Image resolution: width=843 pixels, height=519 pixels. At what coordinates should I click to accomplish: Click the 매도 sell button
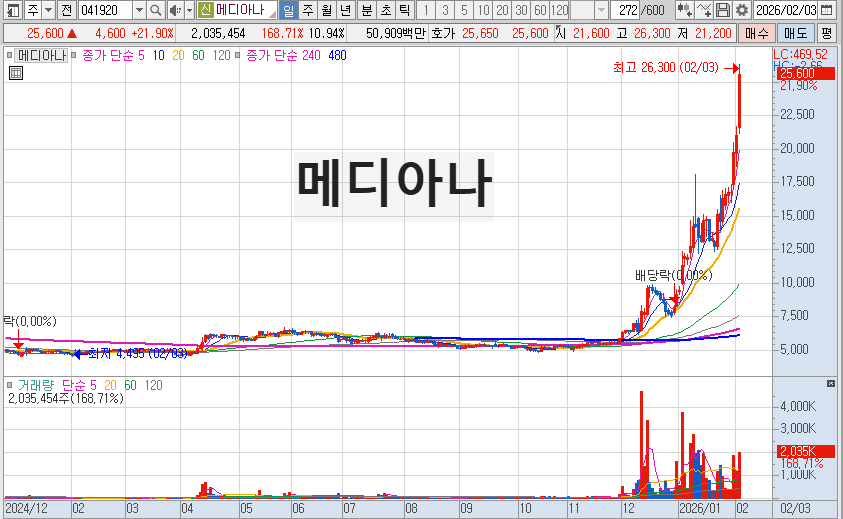[795, 33]
